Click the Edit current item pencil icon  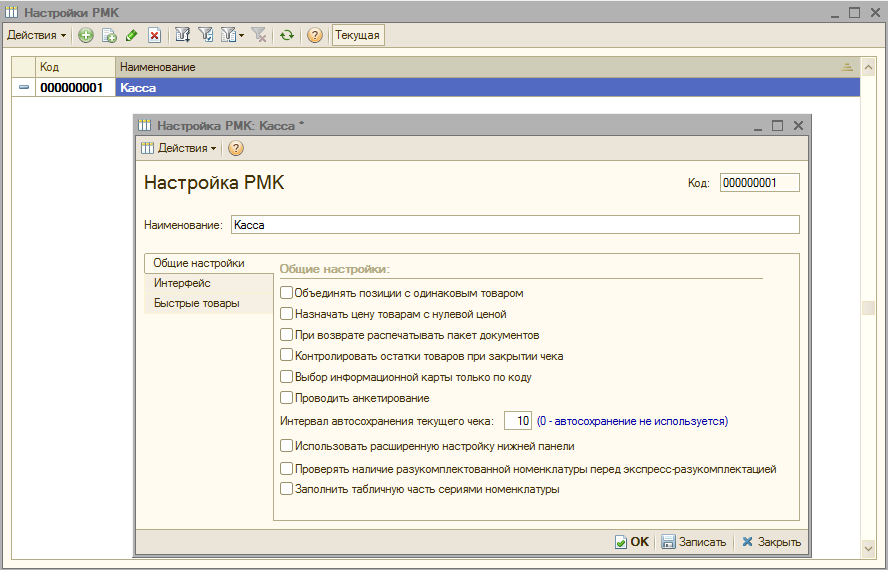point(132,35)
